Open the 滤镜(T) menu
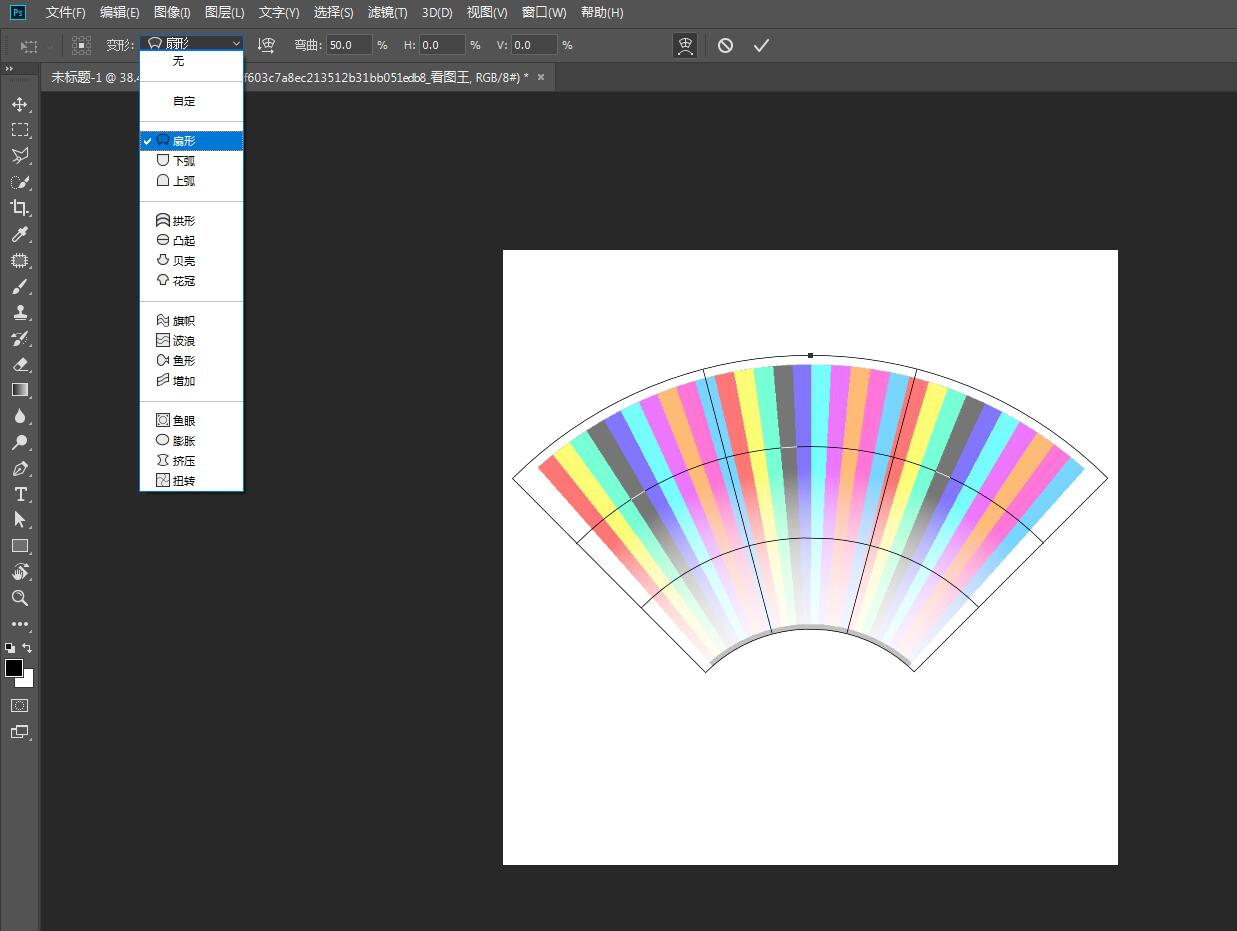 [387, 12]
